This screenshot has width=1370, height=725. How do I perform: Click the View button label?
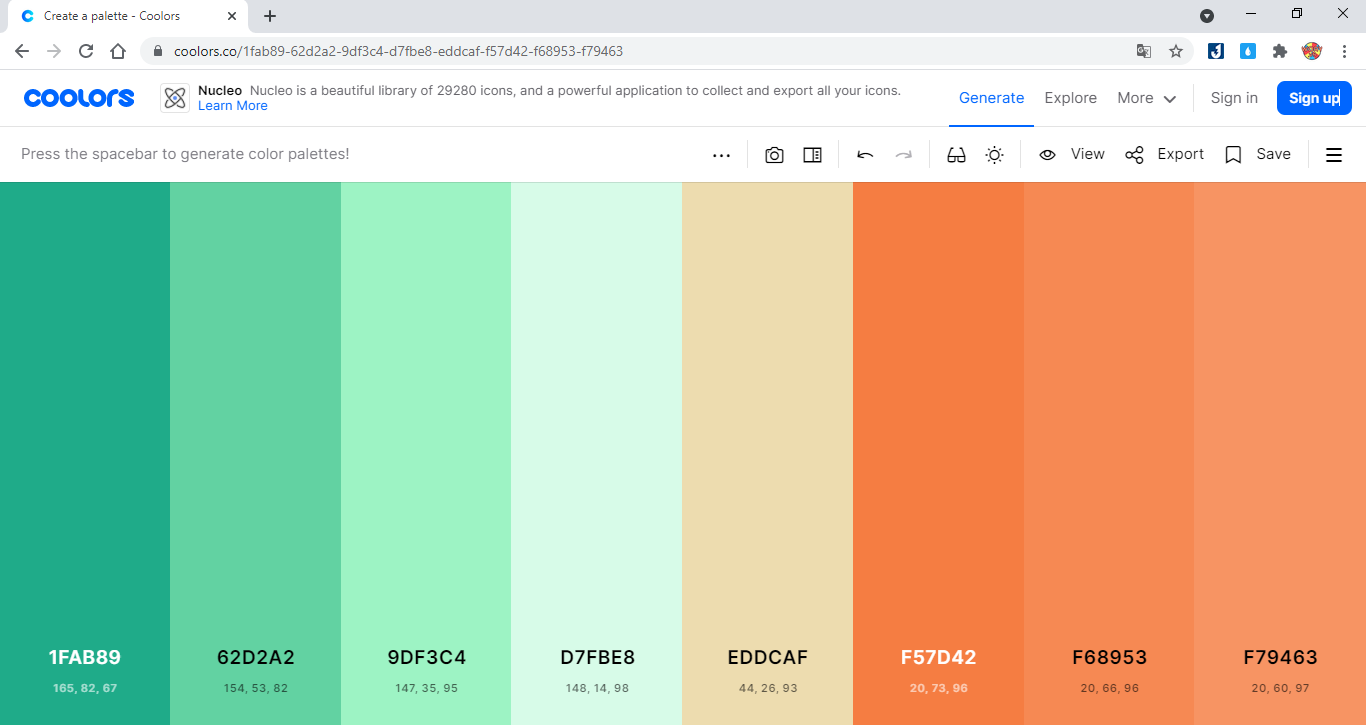click(1088, 154)
